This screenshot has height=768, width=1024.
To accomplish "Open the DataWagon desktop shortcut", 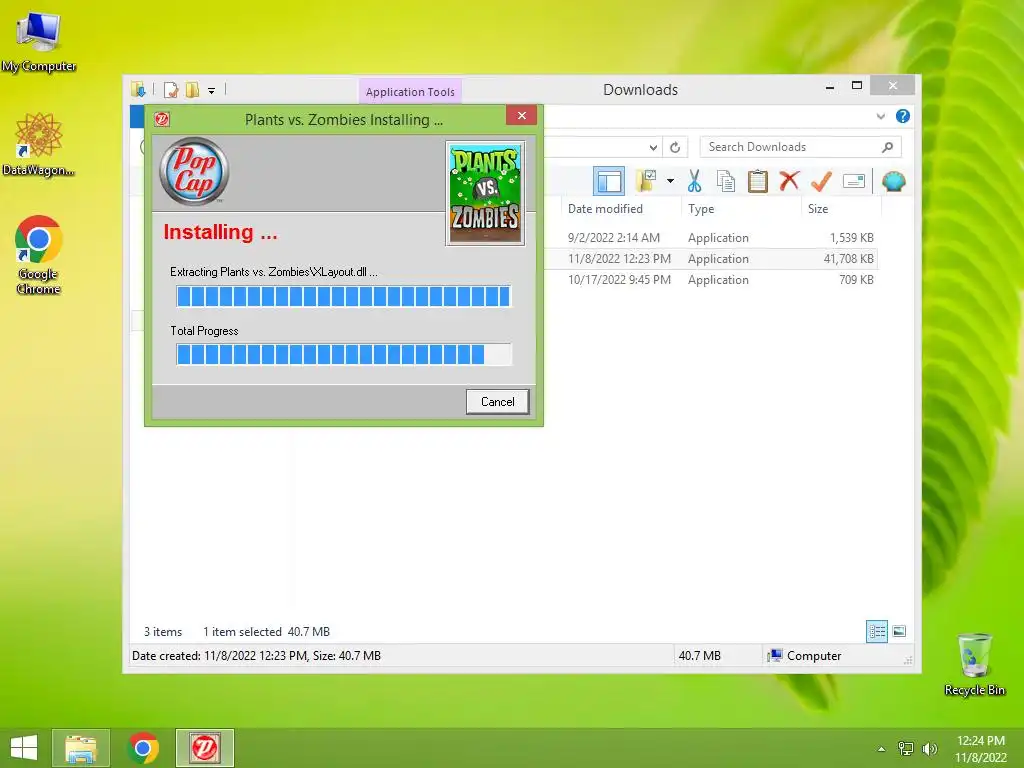I will point(39,144).
